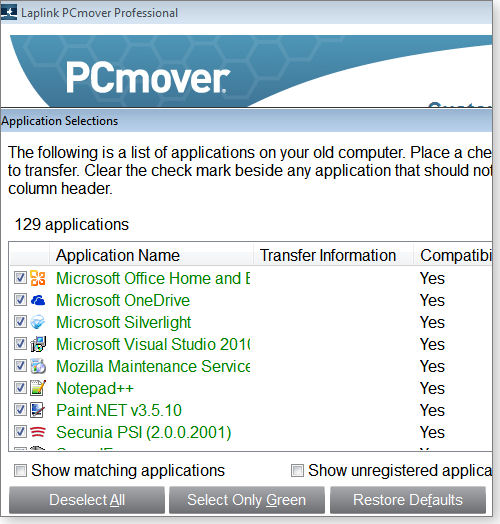
Task: Click Yes compatibility for Paint.NET
Action: click(432, 410)
